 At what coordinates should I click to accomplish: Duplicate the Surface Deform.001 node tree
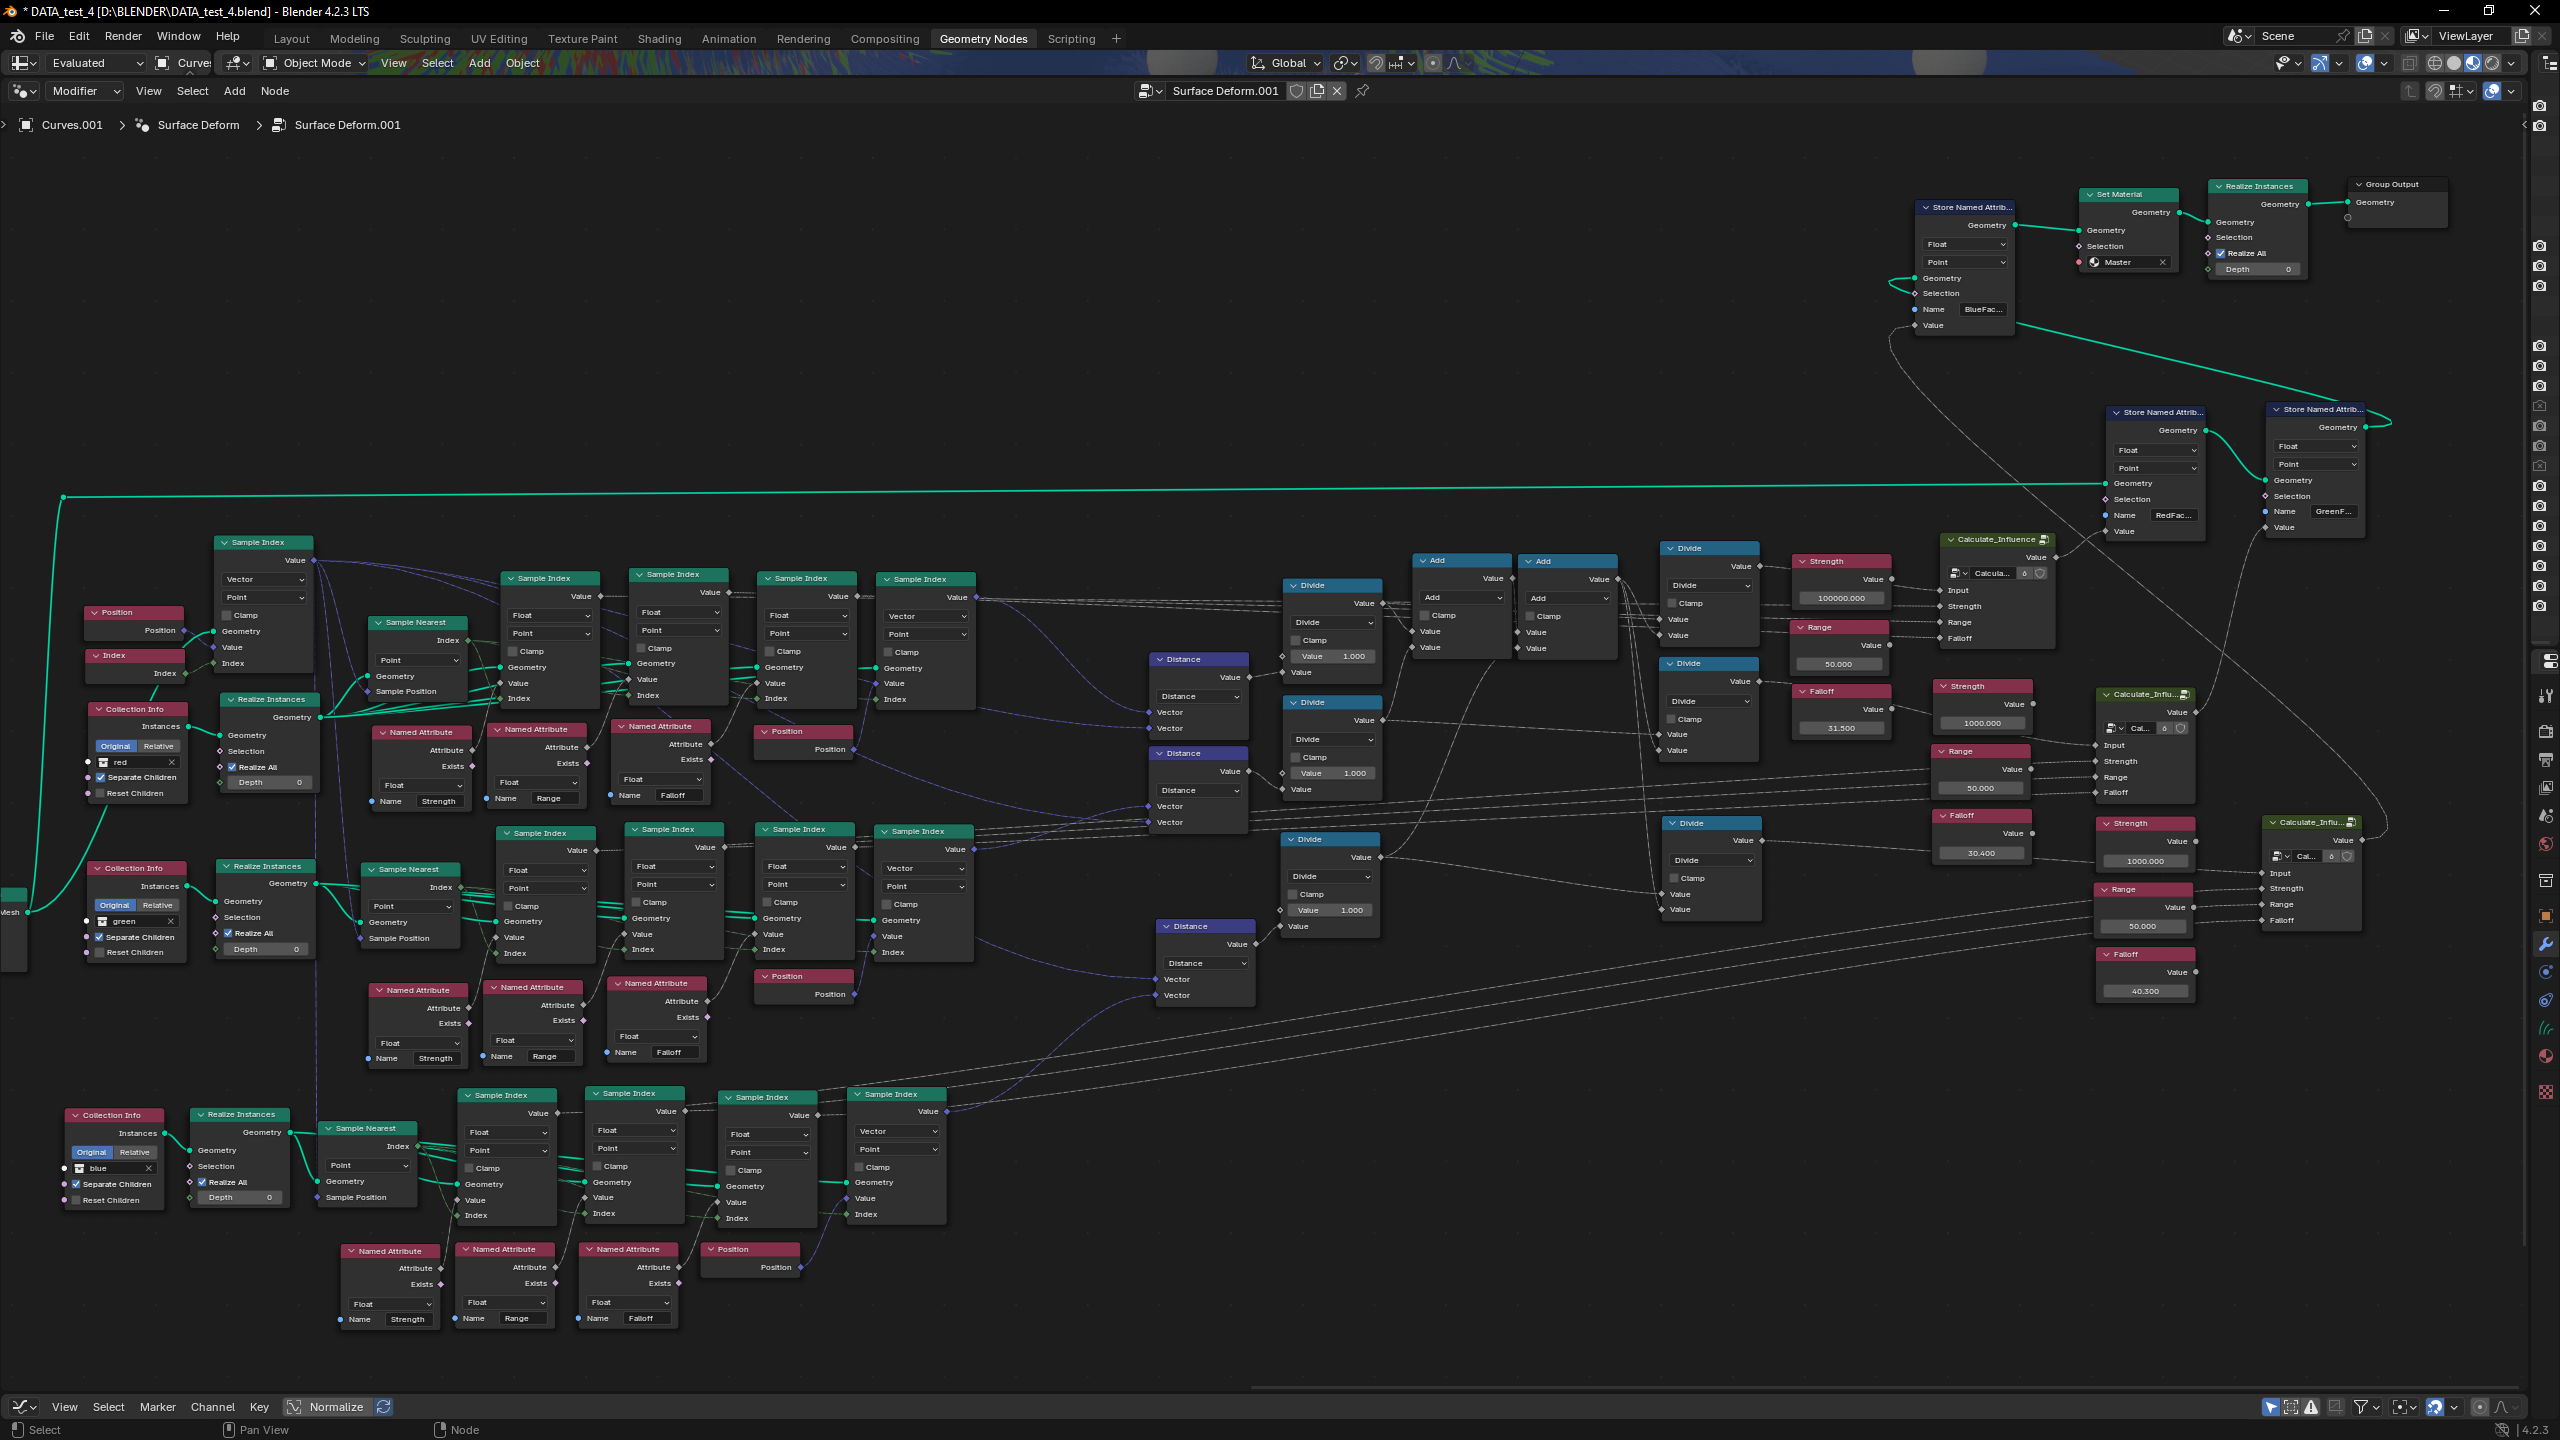tap(1317, 91)
